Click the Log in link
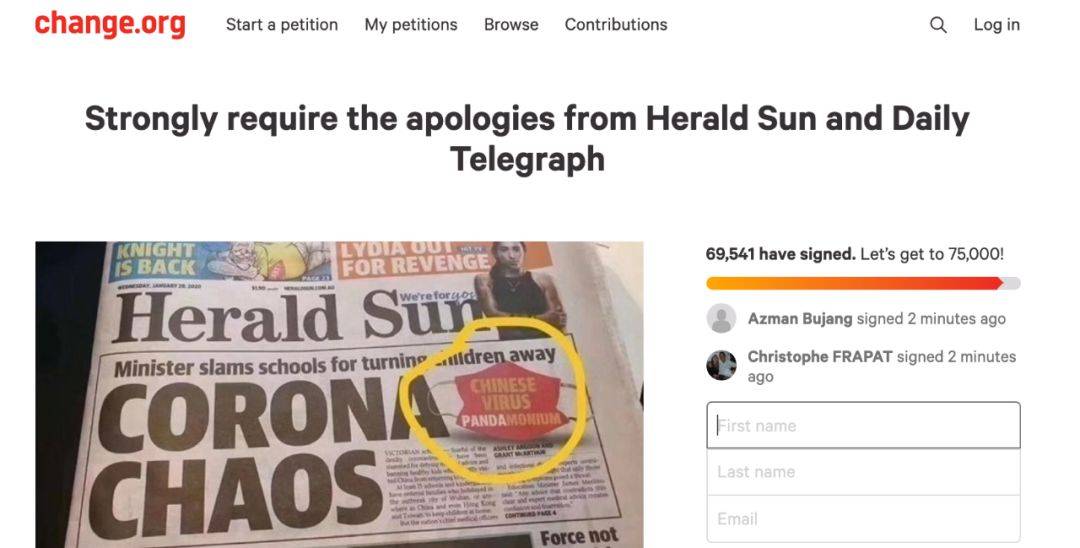The width and height of the screenshot is (1080, 548). click(x=997, y=25)
